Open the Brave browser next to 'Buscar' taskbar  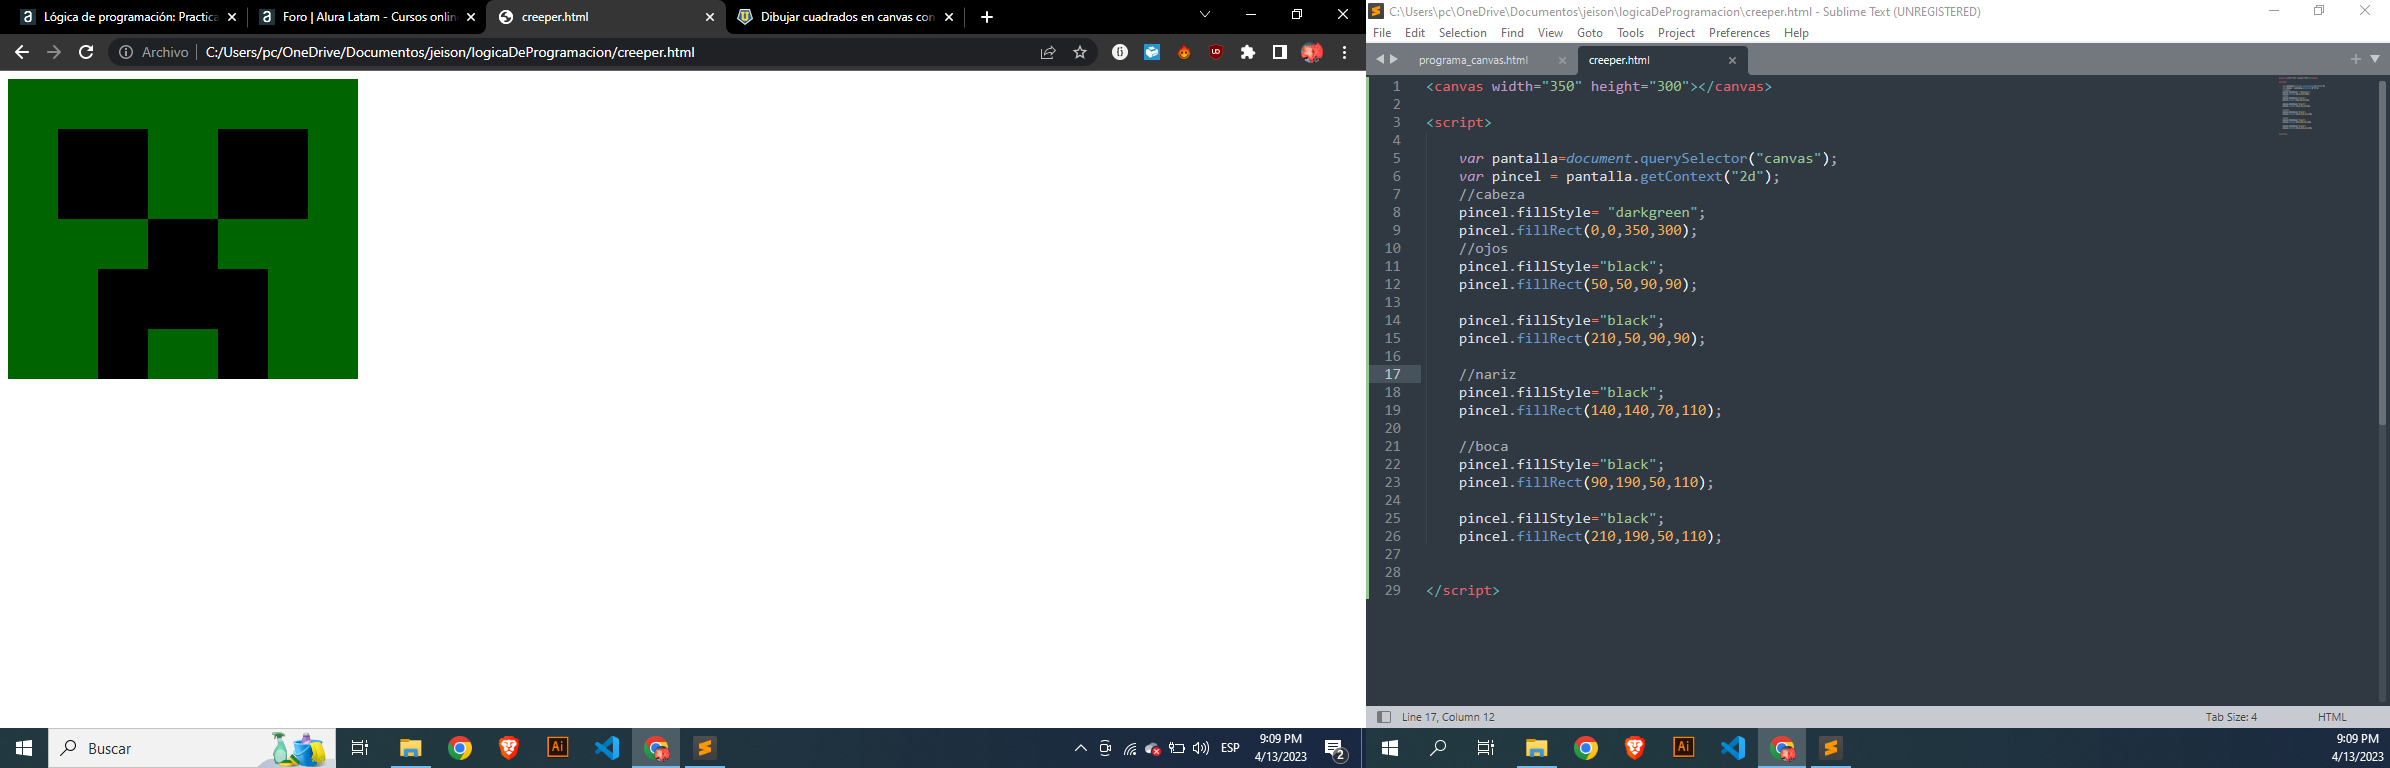click(508, 748)
